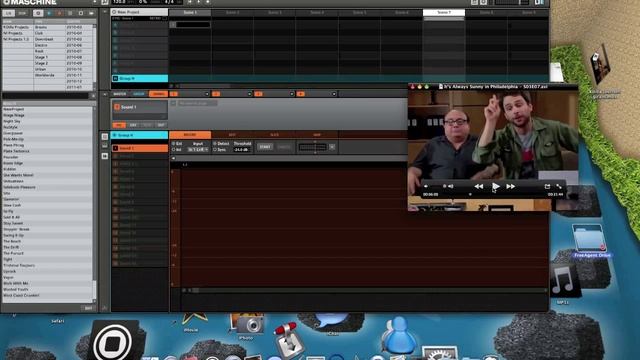Click the Group H header above sounds

140,135
